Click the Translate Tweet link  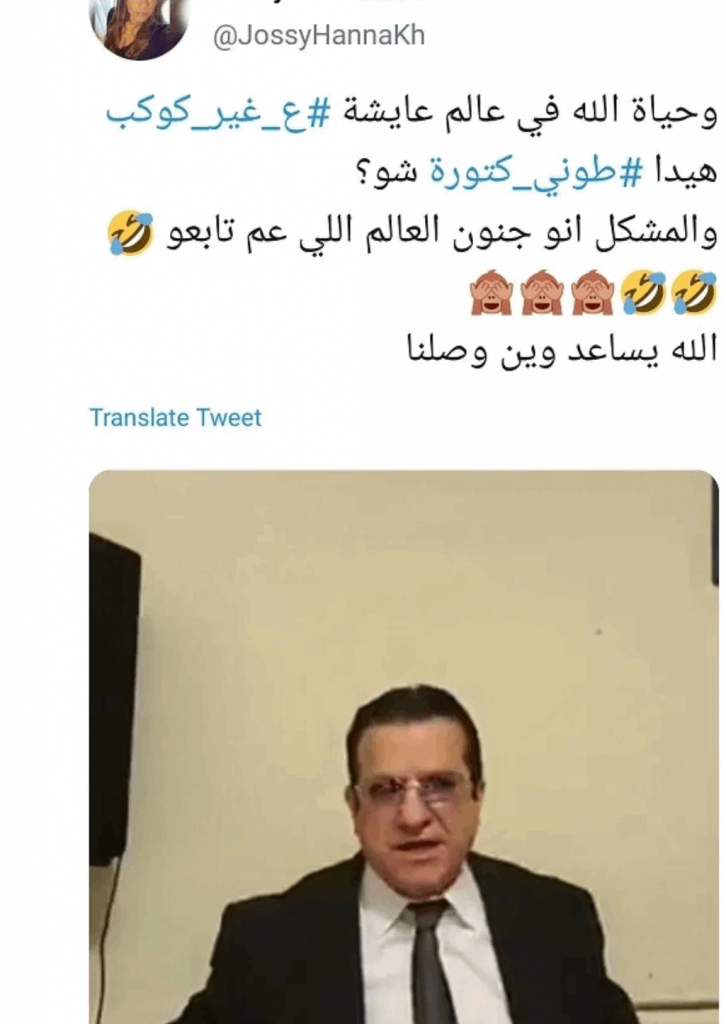click(175, 417)
